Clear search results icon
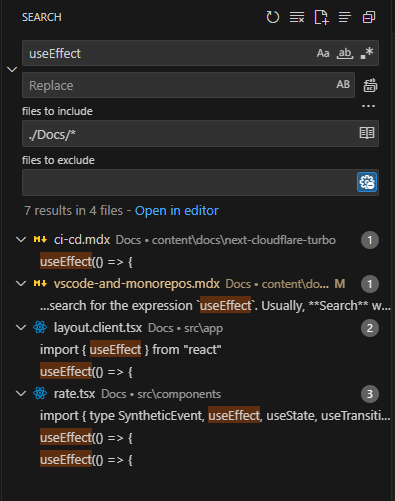The image size is (395, 501). pyautogui.click(x=297, y=17)
